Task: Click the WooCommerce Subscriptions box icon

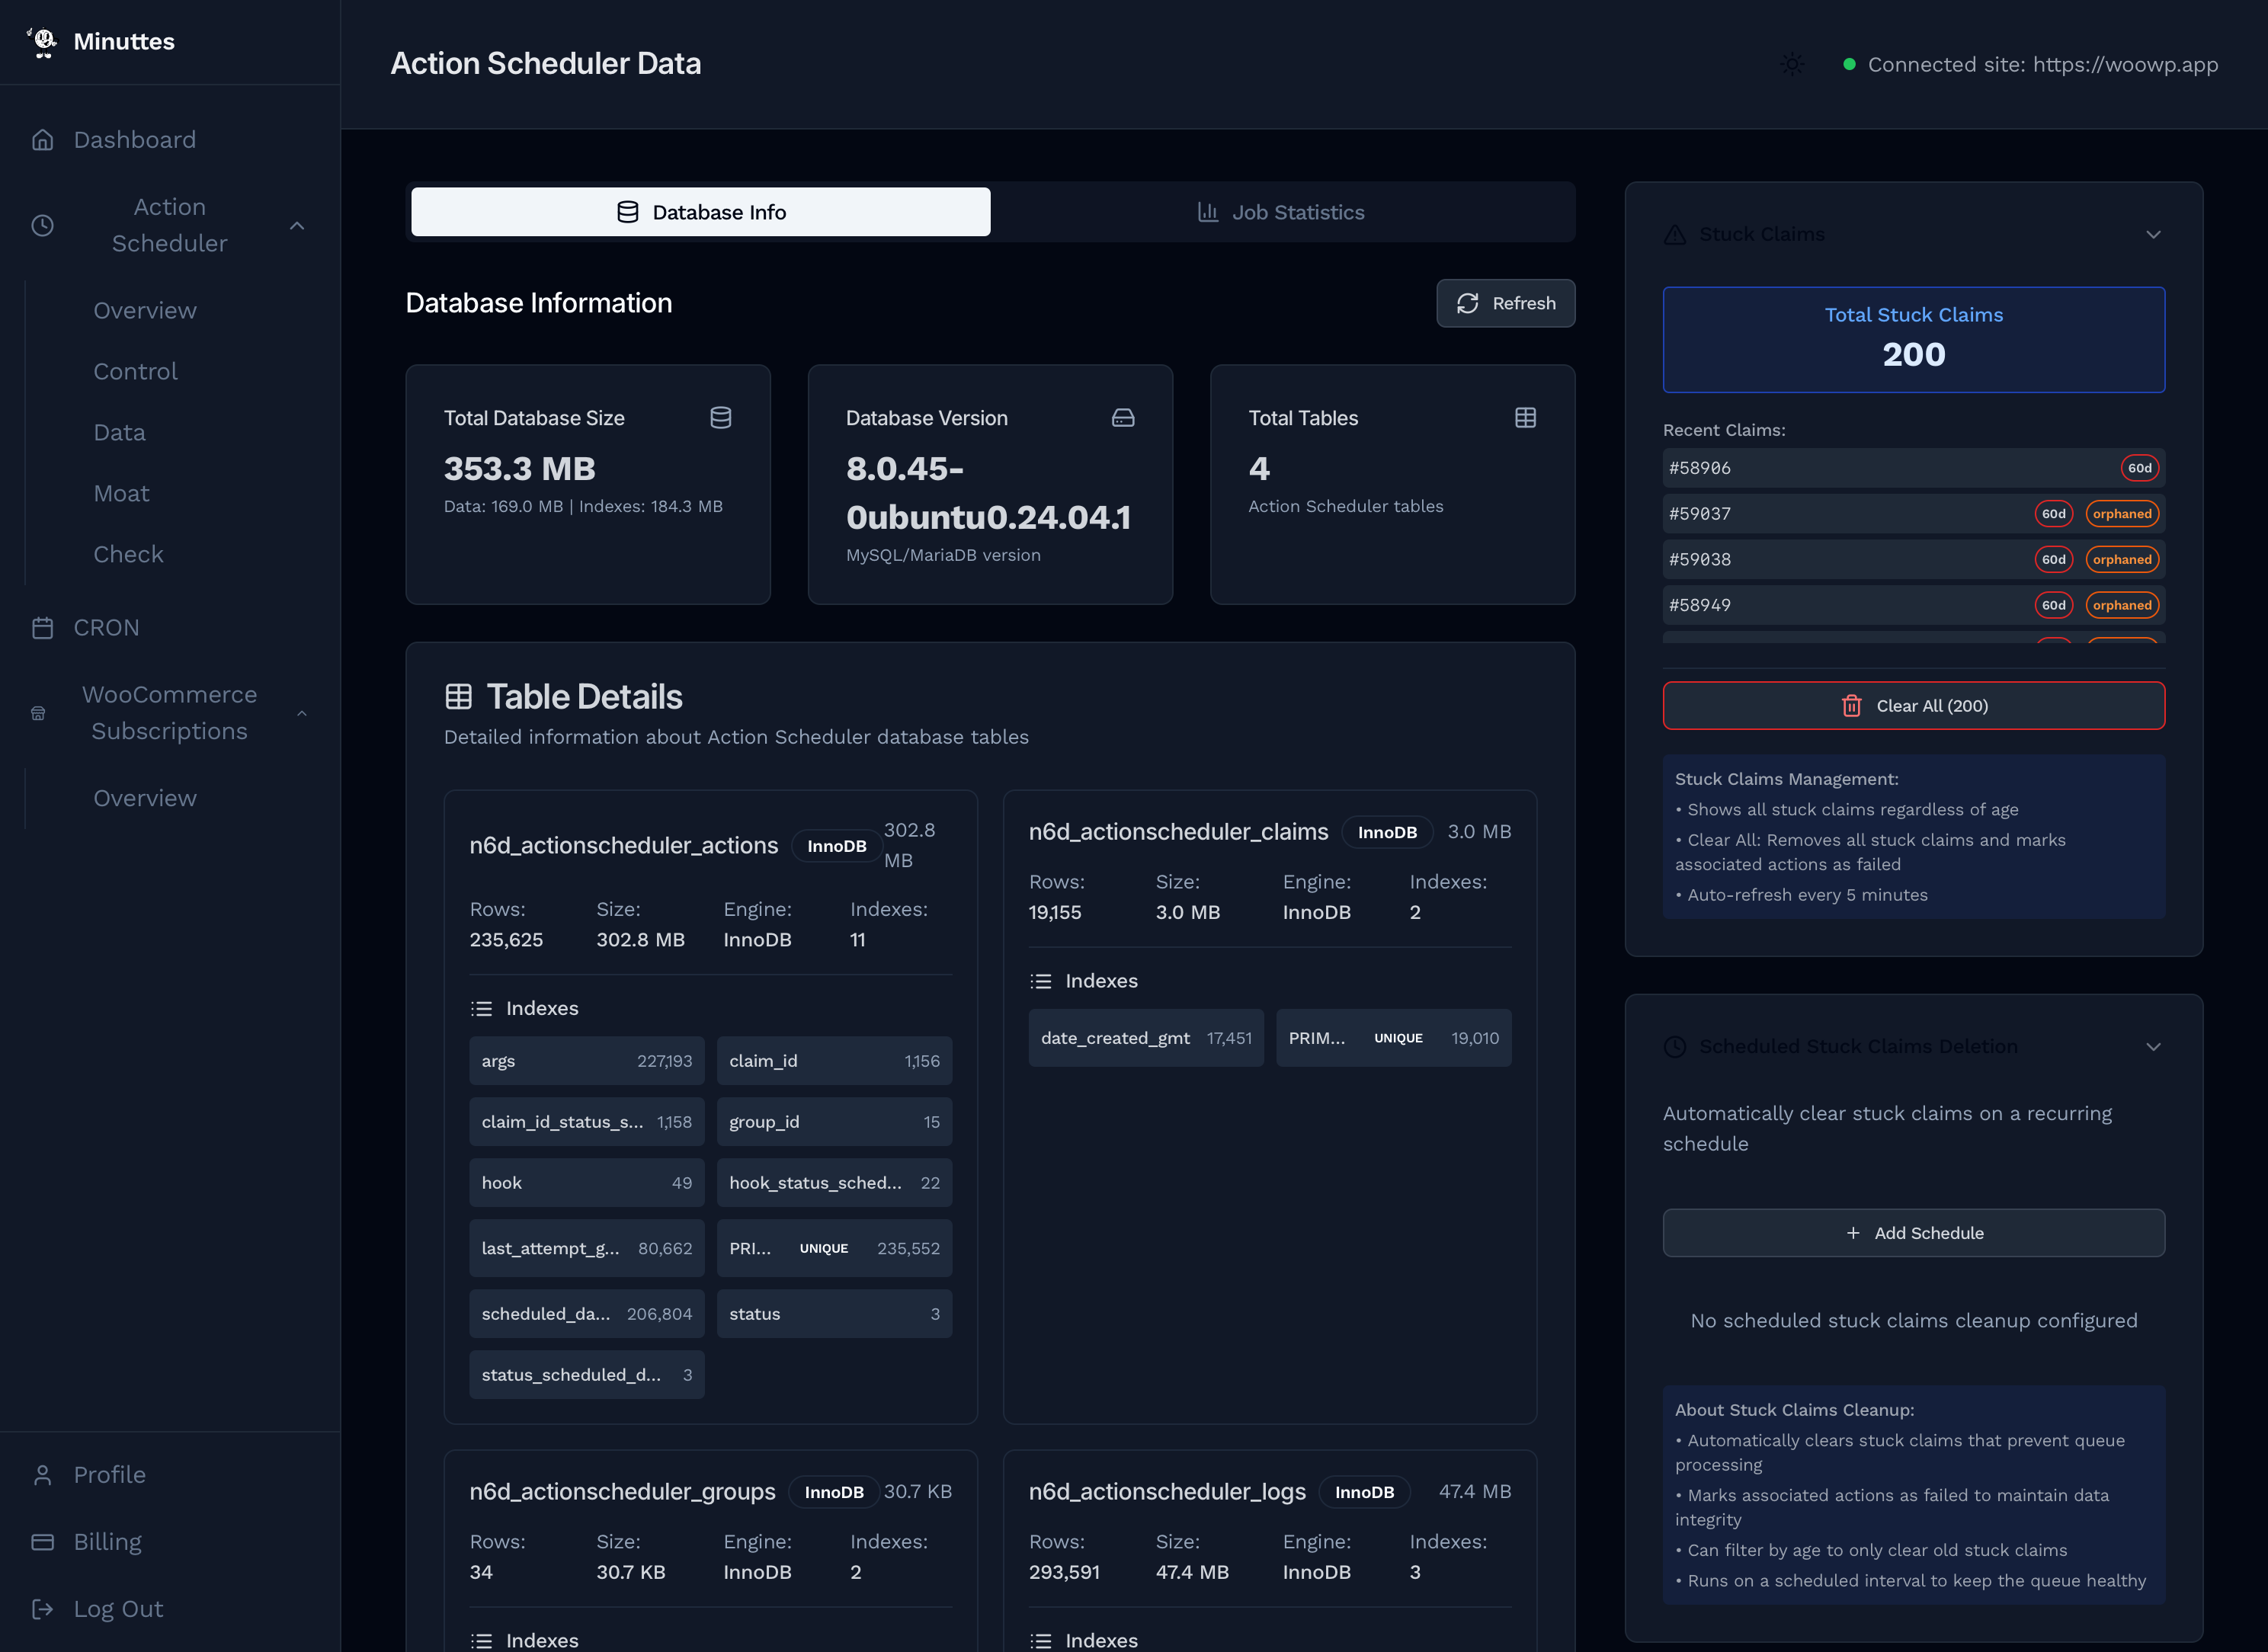Action: coord(37,712)
